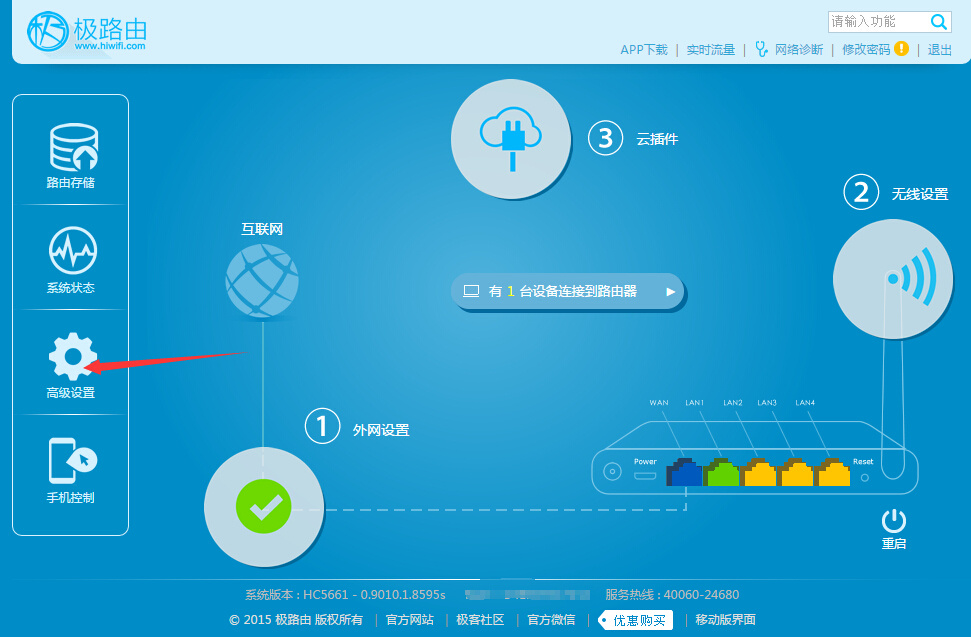Click the 无线设置 wireless antenna icon

(x=892, y=279)
